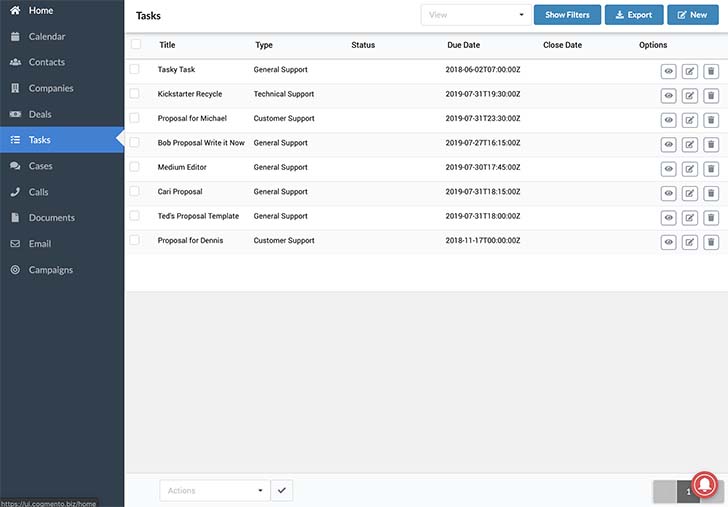Click edit icon for Kickstarter Recycle row
728x507 pixels.
point(690,95)
